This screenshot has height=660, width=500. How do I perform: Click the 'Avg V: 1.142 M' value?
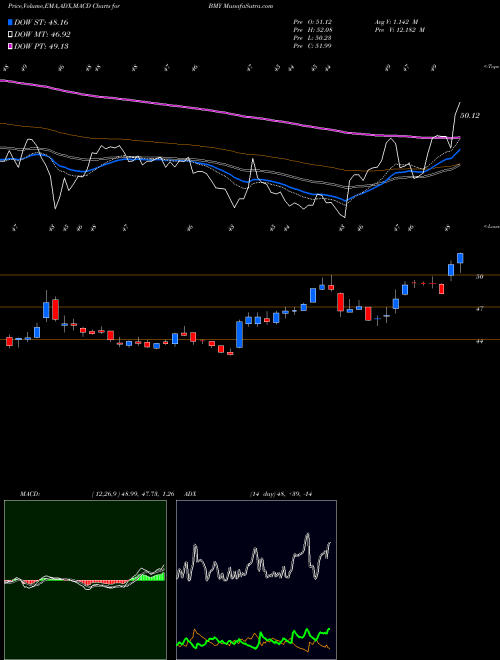click(396, 22)
